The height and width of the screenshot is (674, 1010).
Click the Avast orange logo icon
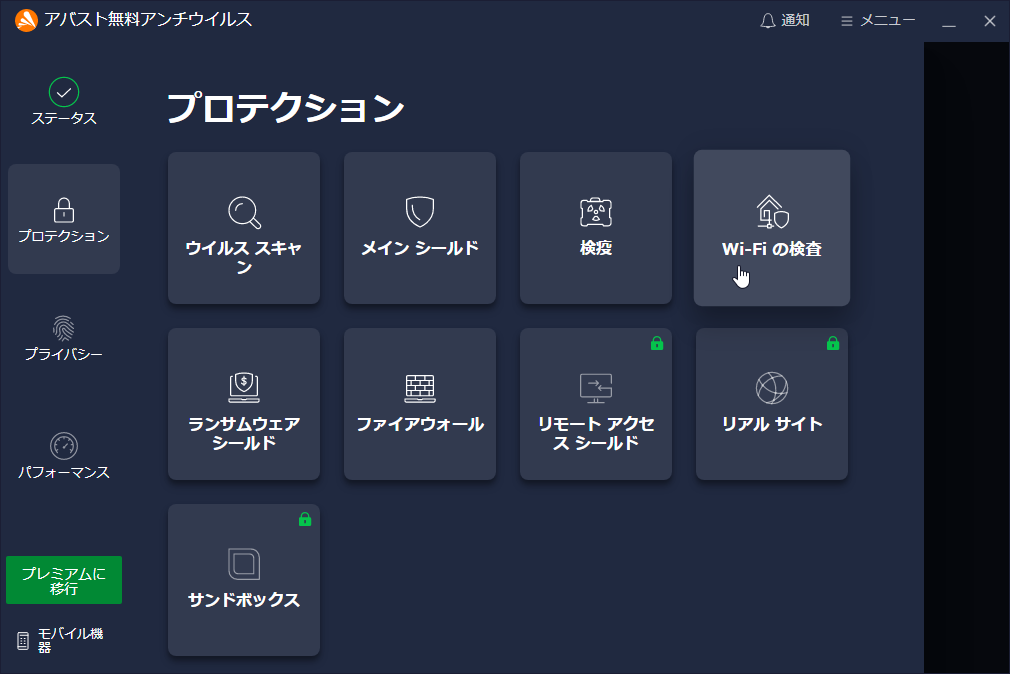26,20
